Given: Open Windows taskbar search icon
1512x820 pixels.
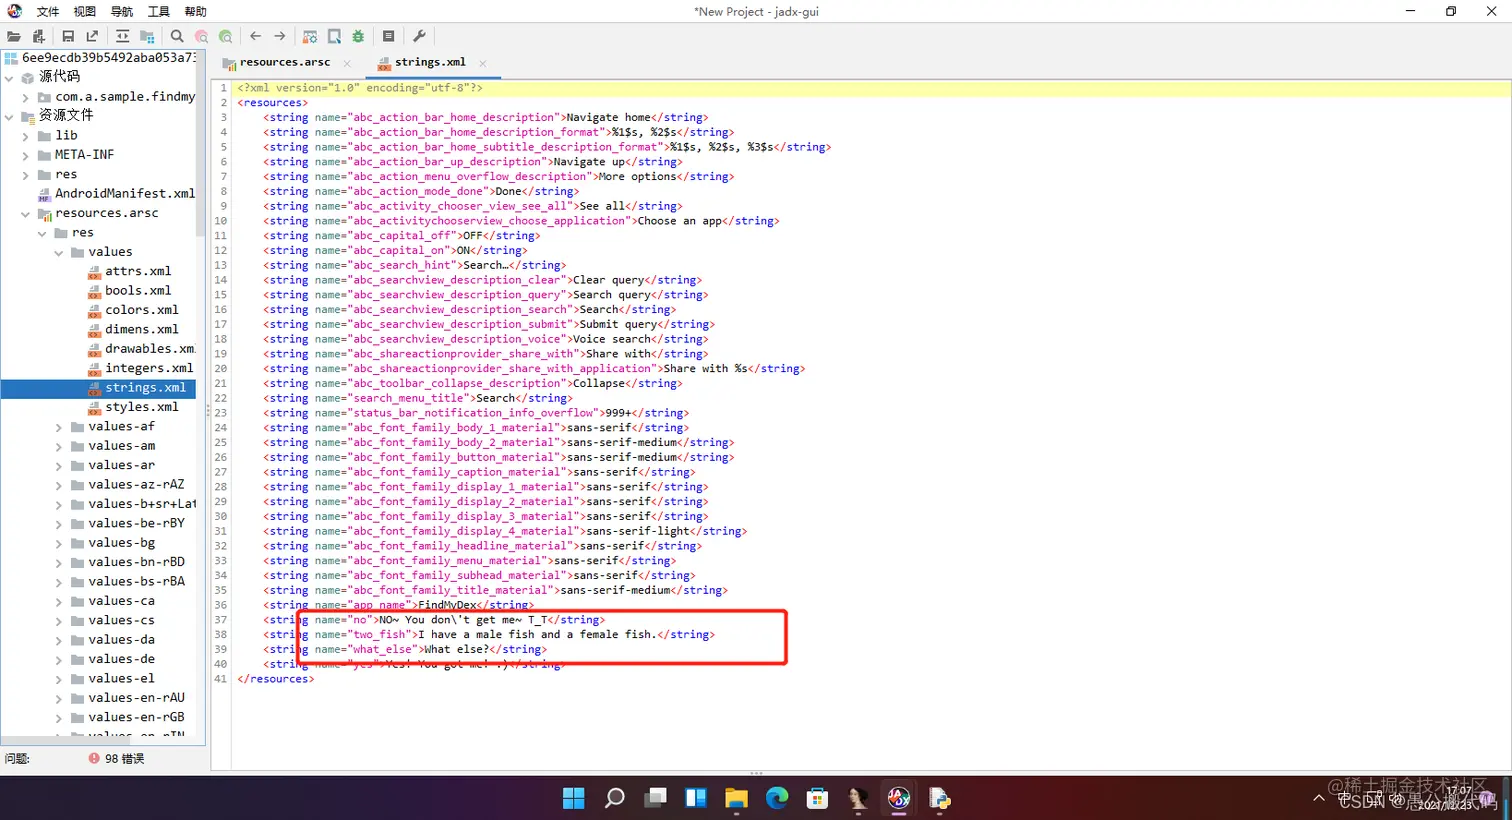Looking at the screenshot, I should [614, 798].
